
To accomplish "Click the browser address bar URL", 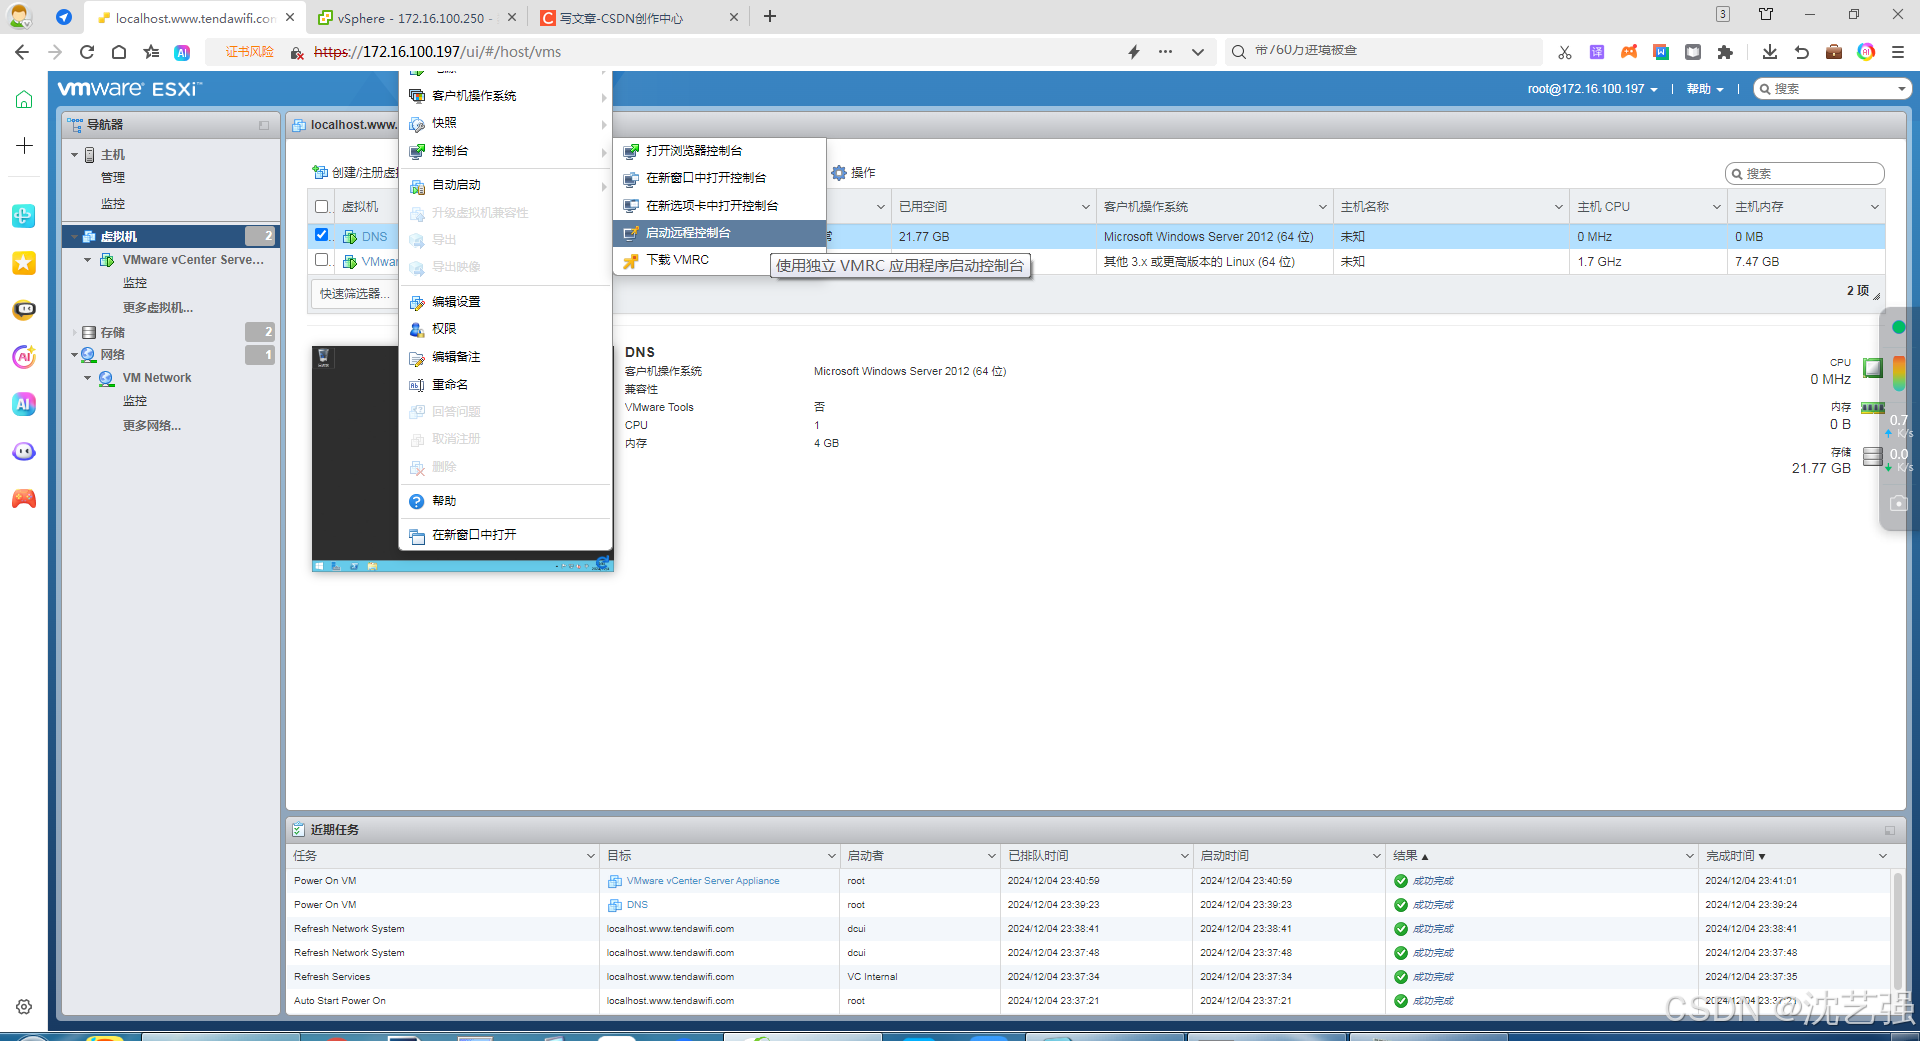I will pyautogui.click(x=438, y=52).
